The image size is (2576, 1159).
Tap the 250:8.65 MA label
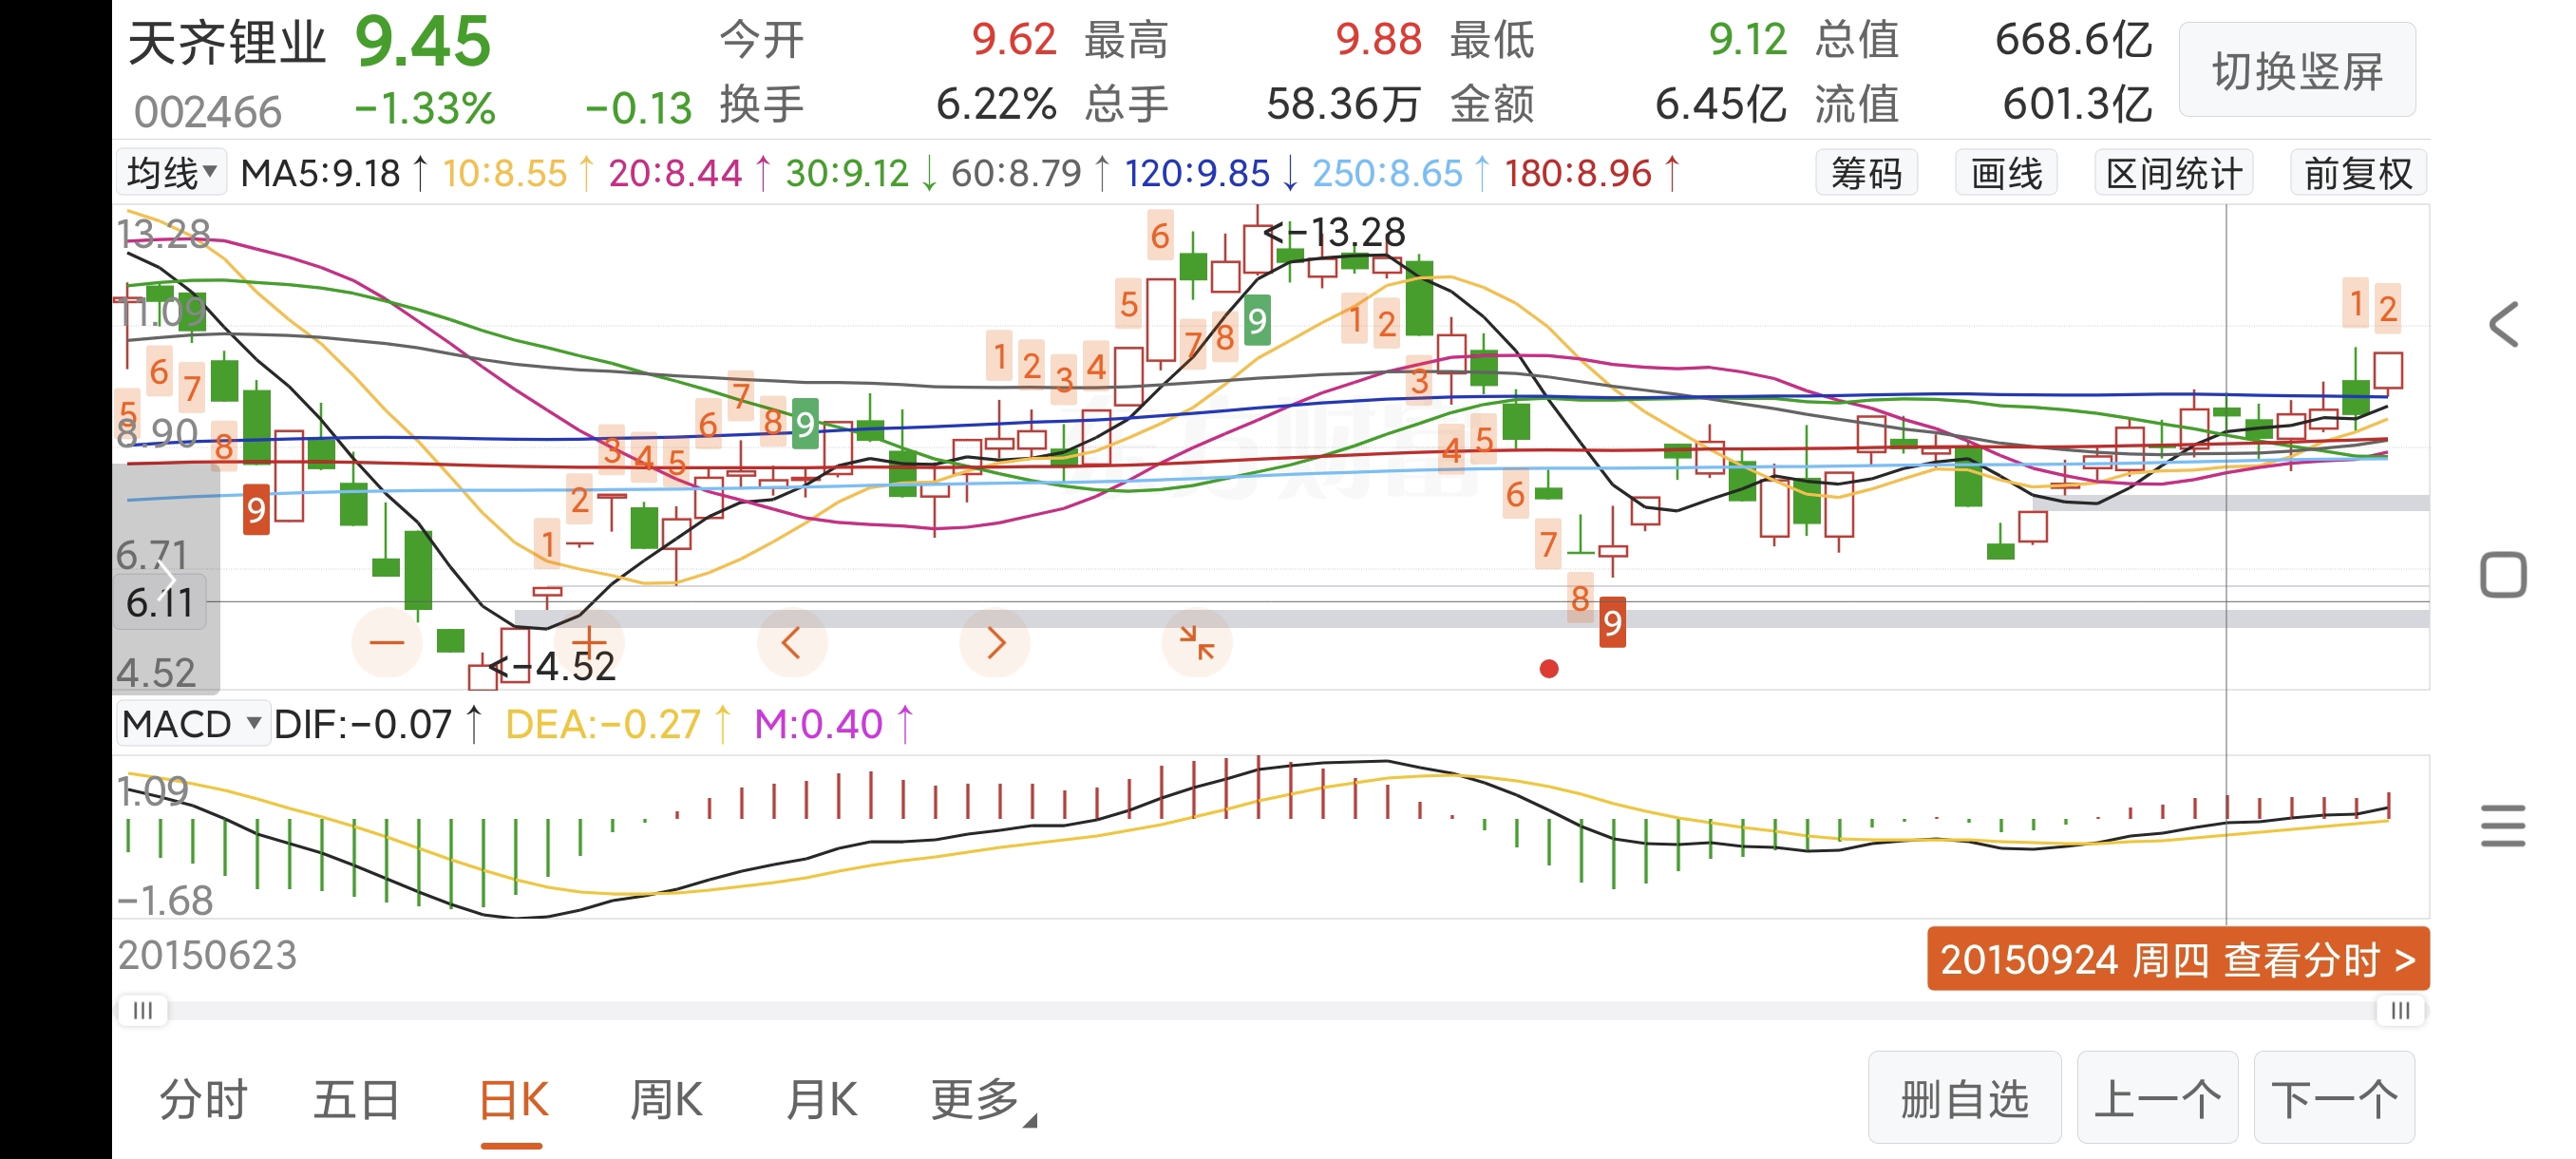[x=1401, y=174]
